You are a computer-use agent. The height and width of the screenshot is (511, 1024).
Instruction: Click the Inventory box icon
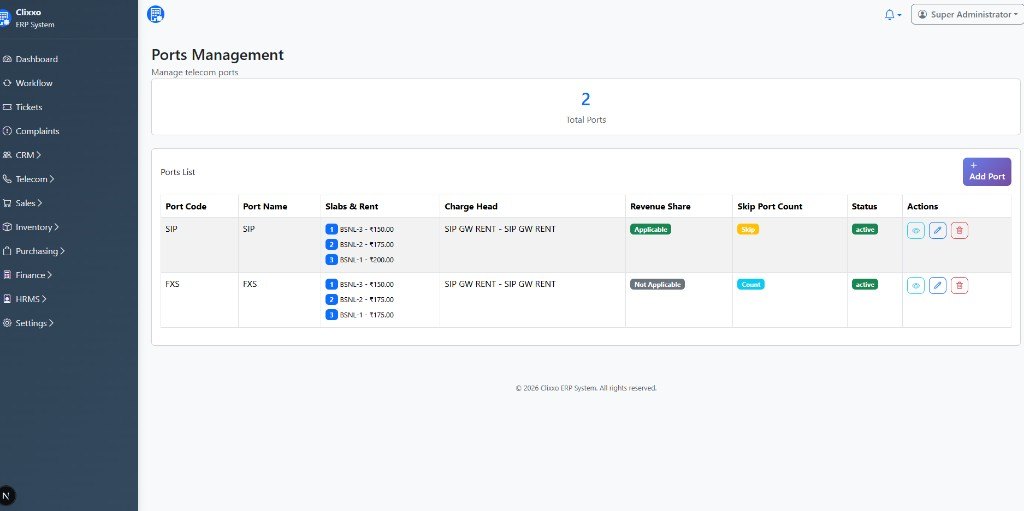pos(7,227)
